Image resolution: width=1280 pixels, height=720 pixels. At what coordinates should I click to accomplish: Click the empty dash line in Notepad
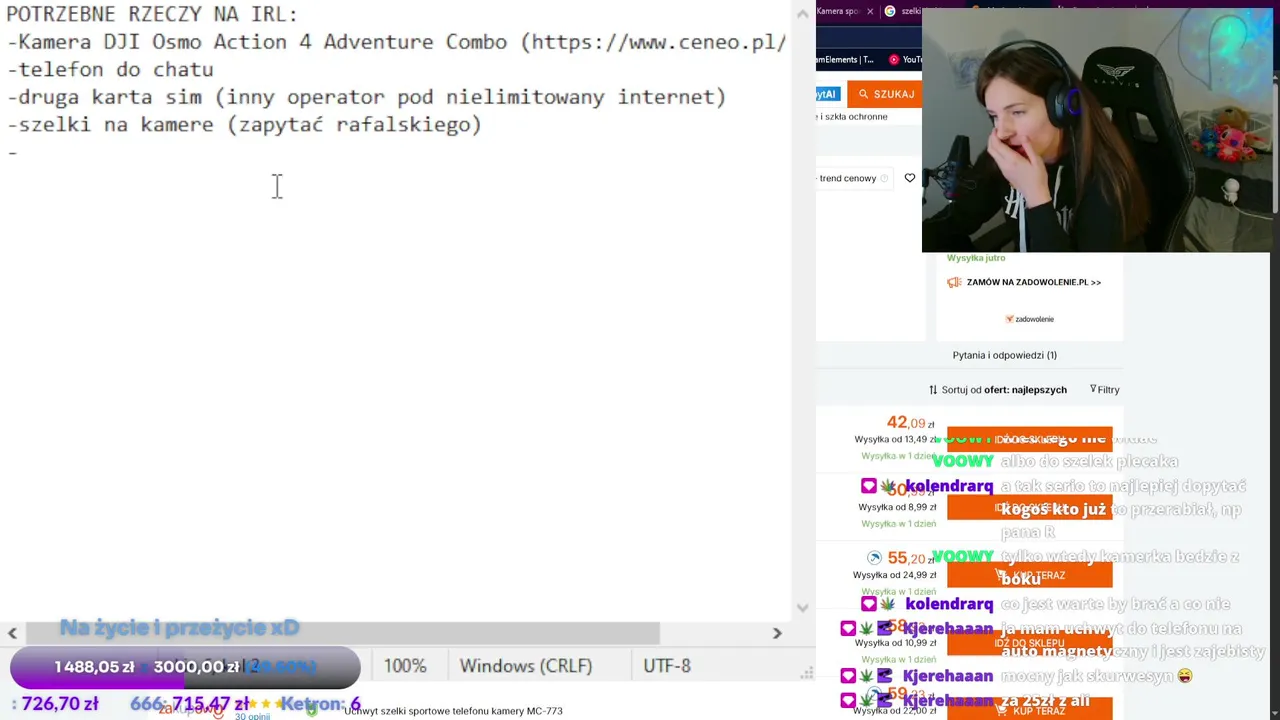[x=12, y=152]
